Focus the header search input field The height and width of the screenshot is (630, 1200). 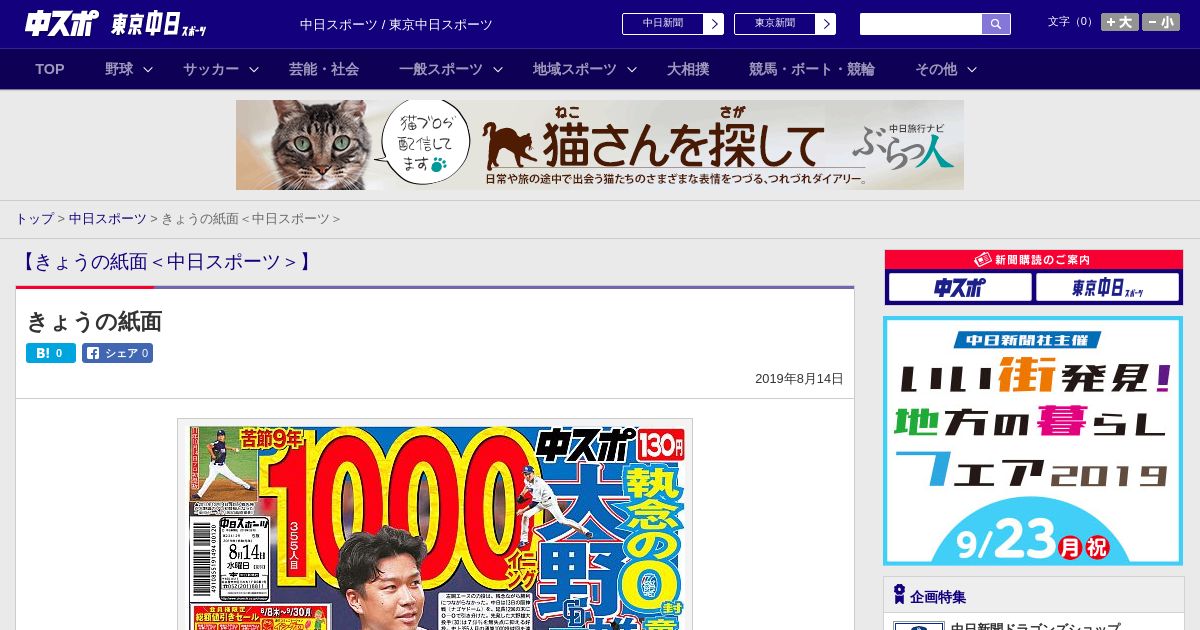(921, 24)
